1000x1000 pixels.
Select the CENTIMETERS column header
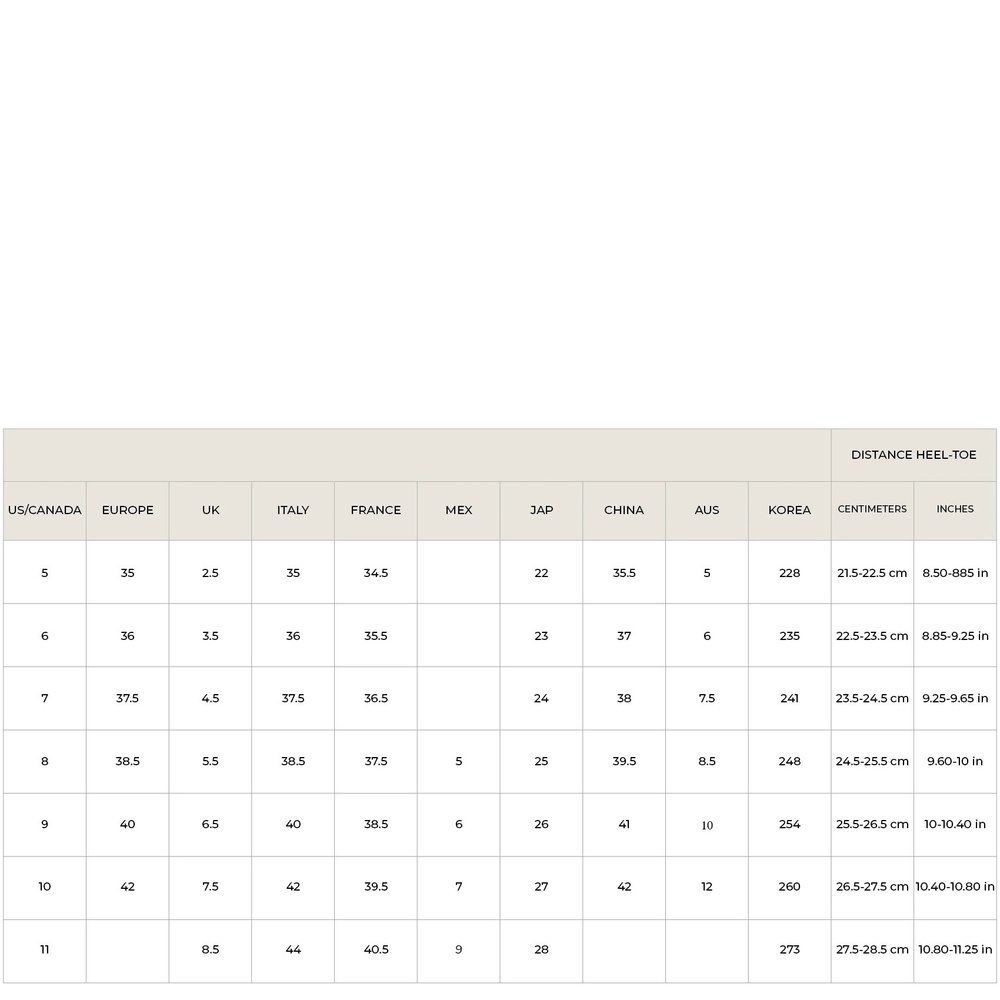tap(872, 510)
